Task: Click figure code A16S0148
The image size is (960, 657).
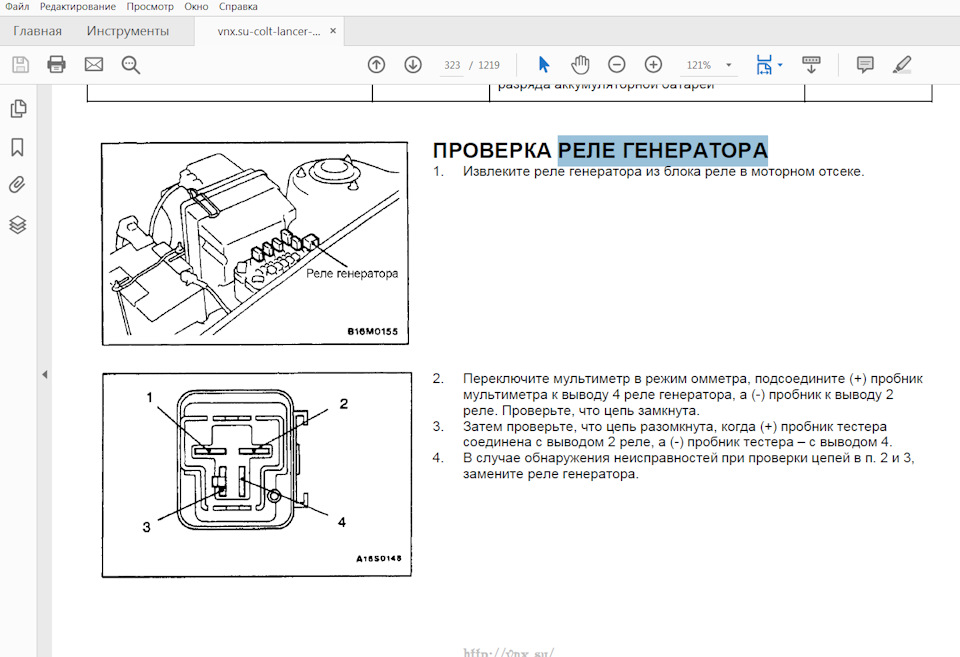Action: click(x=379, y=558)
